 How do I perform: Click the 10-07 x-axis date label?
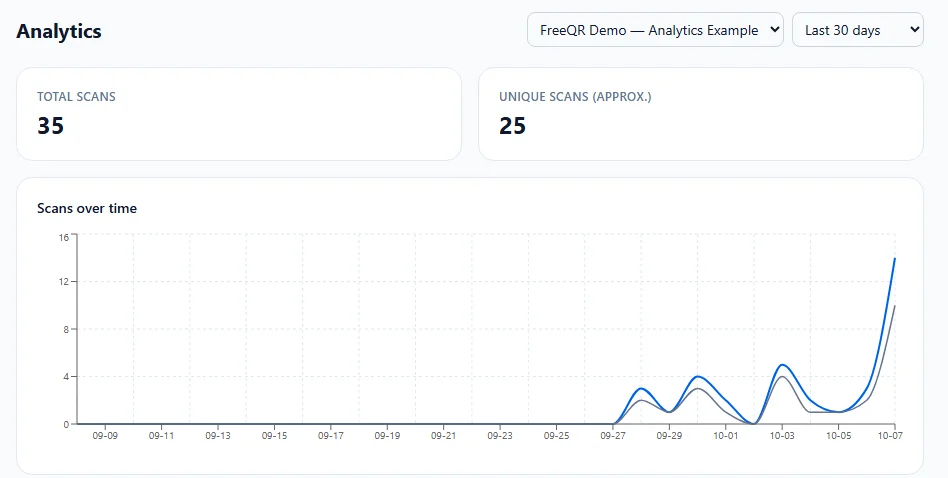(x=890, y=436)
